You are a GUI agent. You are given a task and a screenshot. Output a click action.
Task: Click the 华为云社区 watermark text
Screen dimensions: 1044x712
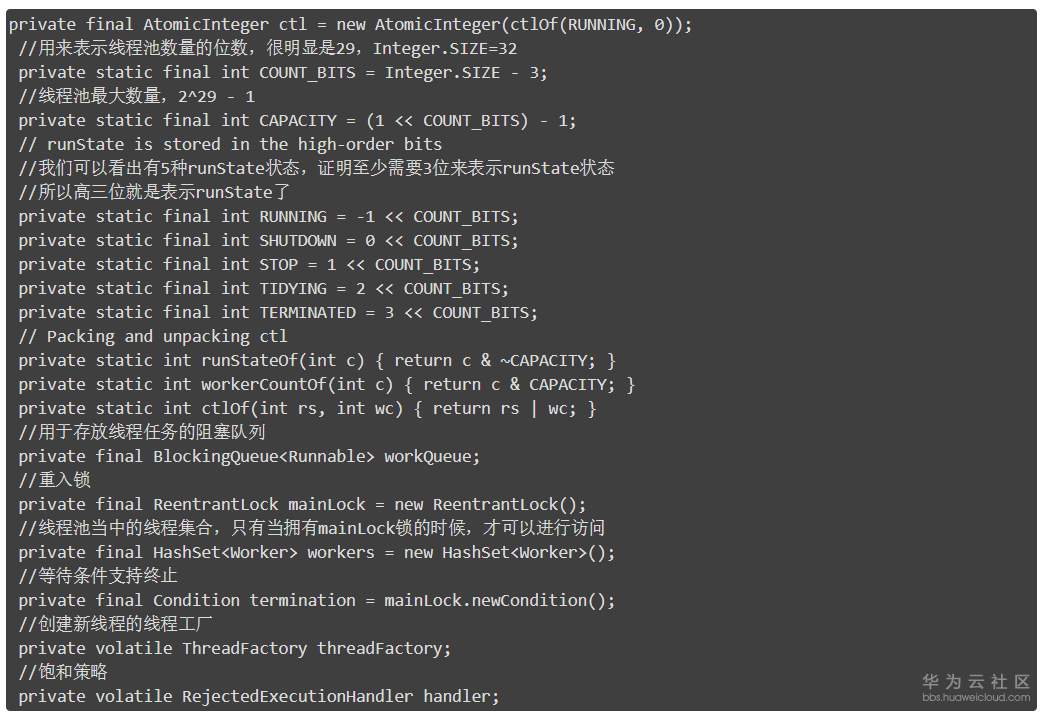point(975,681)
